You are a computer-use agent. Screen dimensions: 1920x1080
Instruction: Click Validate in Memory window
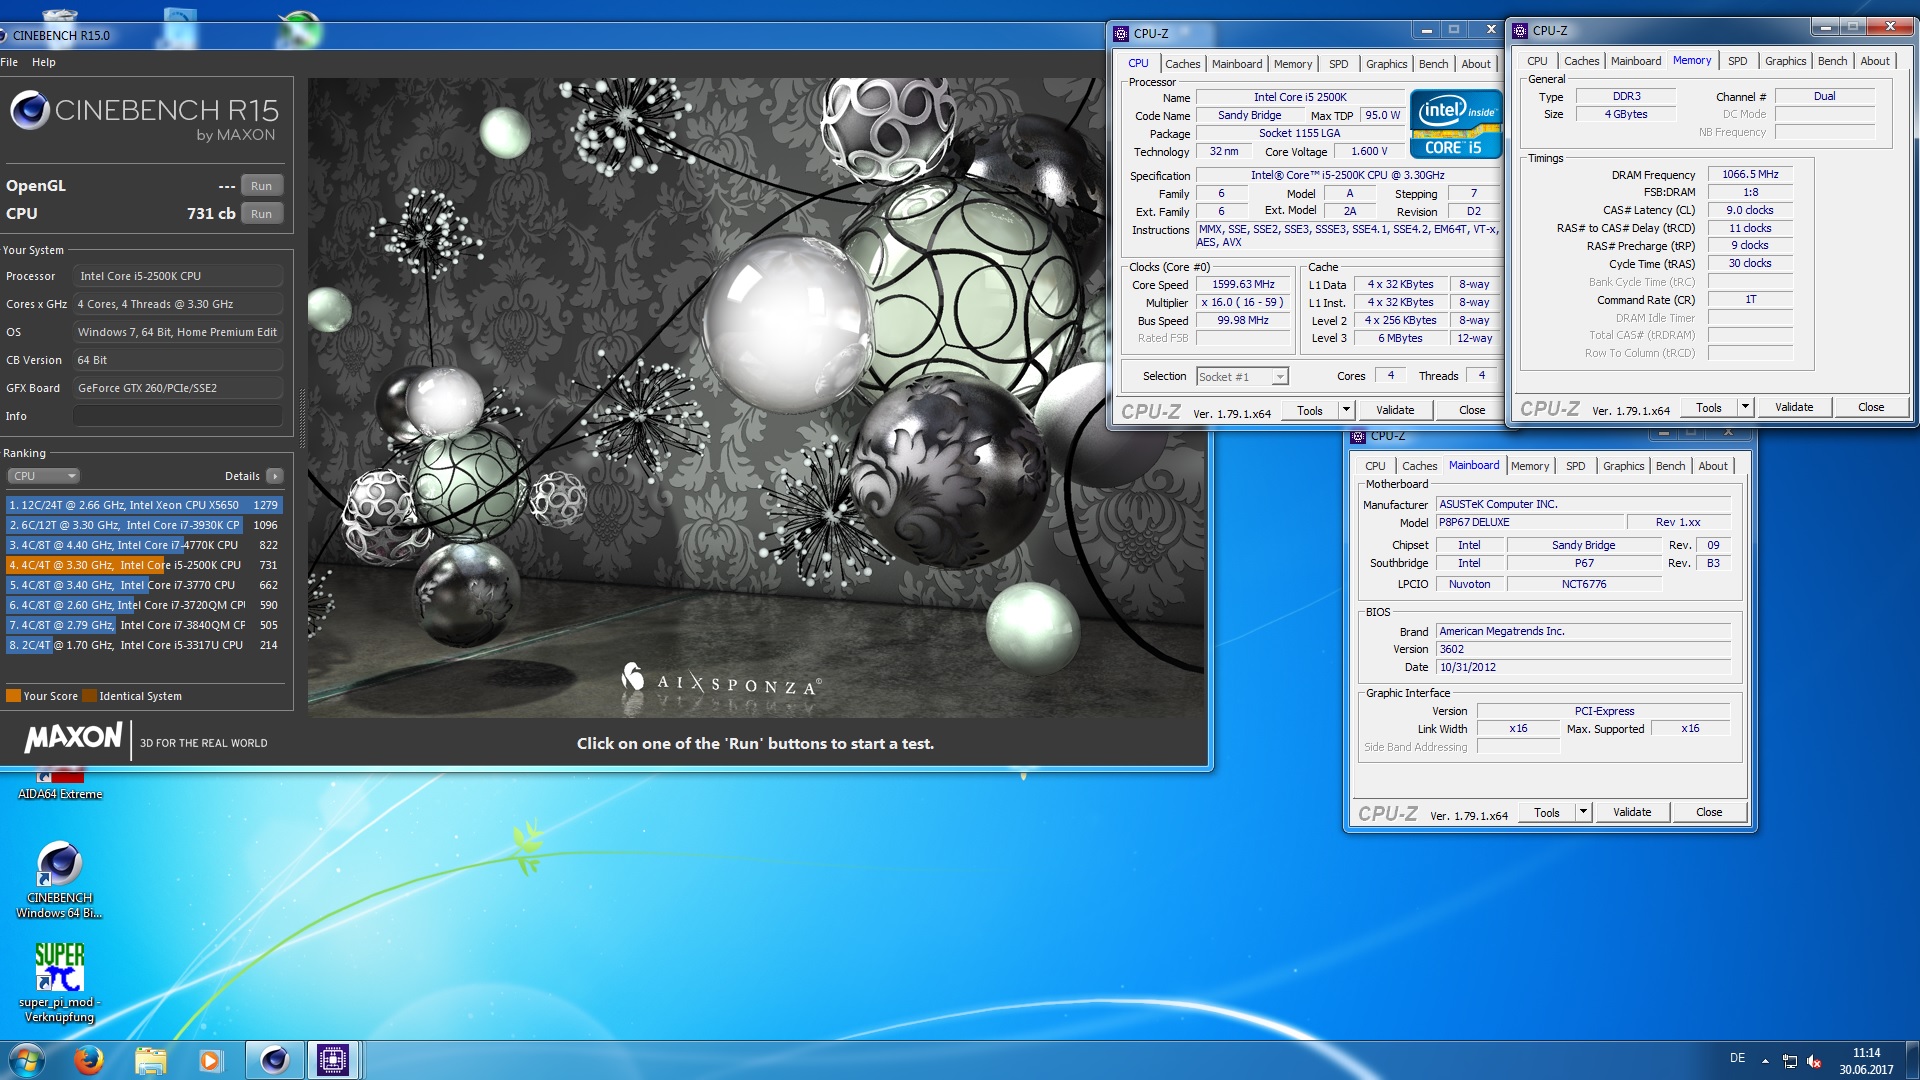(x=1794, y=407)
